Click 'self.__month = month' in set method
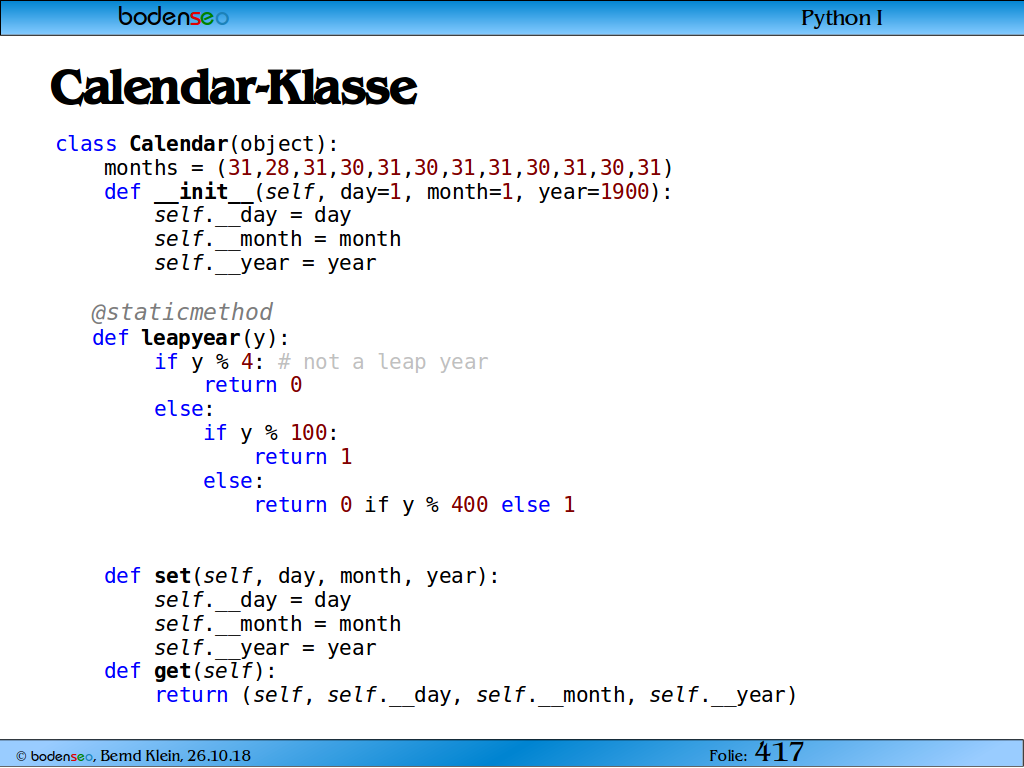The height and width of the screenshot is (768, 1024). 278,624
